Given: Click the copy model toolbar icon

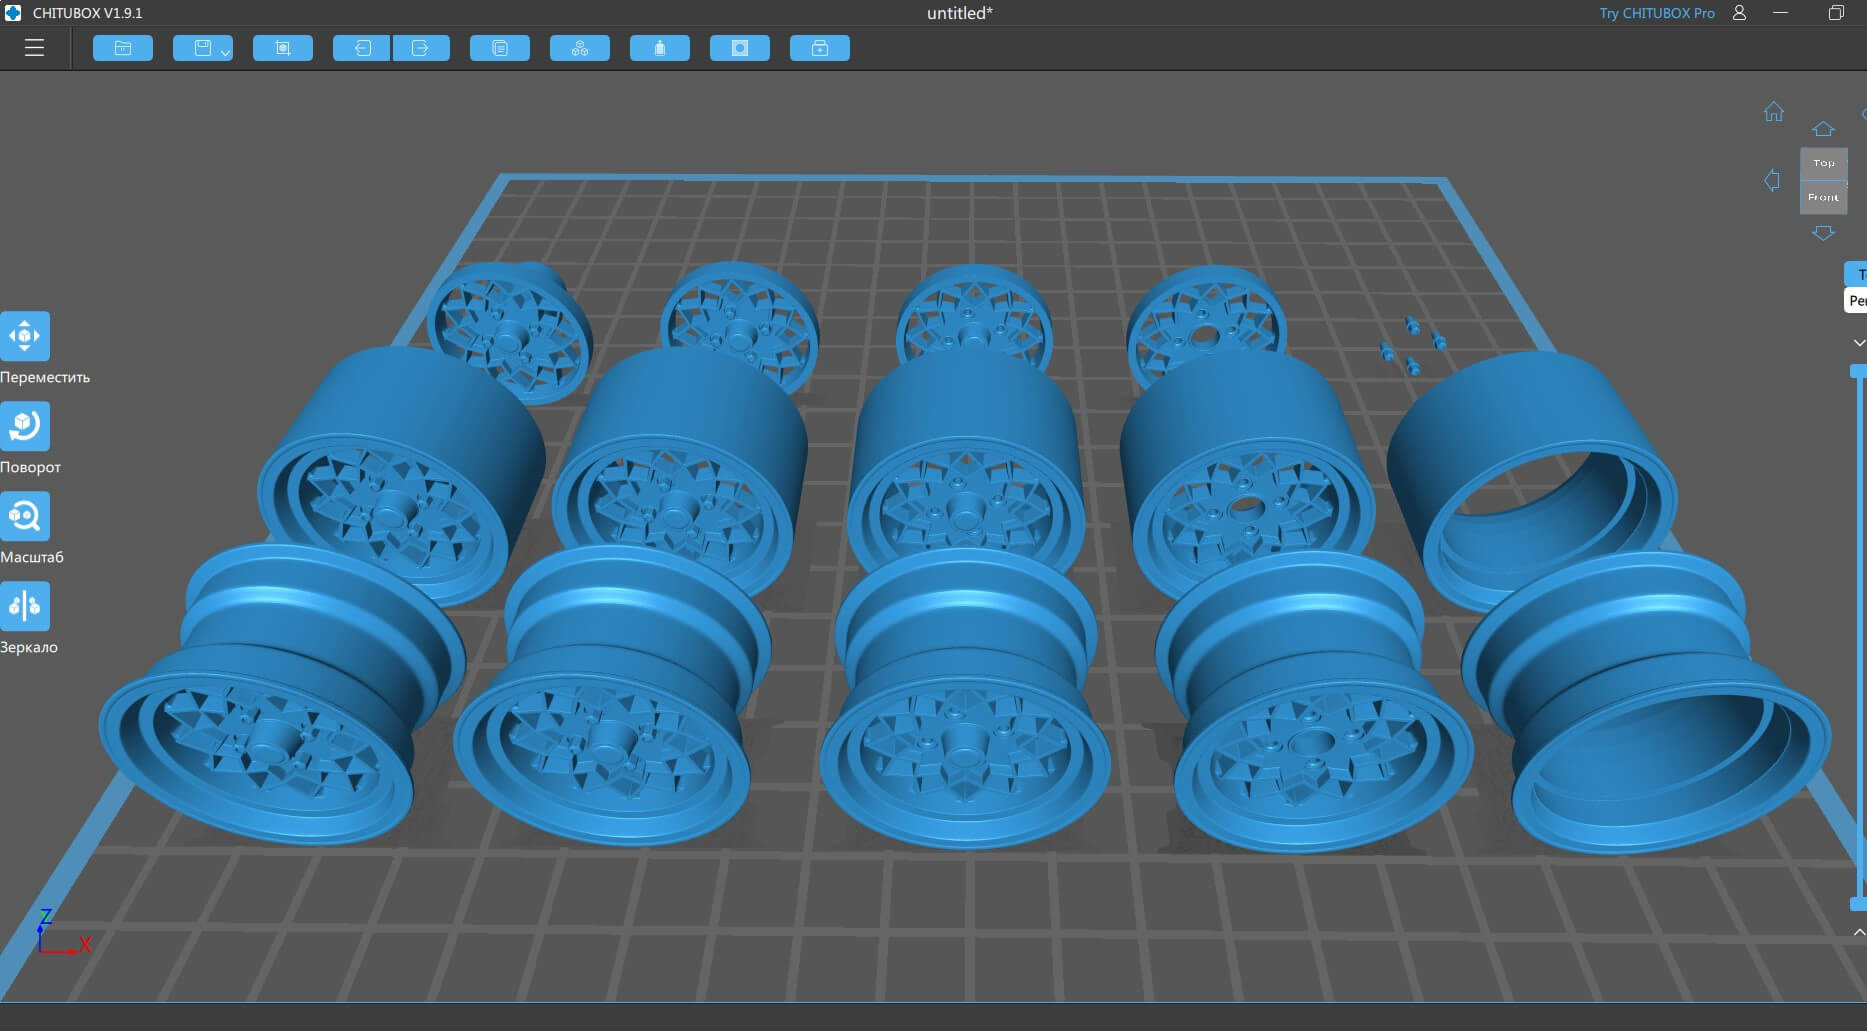Looking at the screenshot, I should (x=500, y=48).
